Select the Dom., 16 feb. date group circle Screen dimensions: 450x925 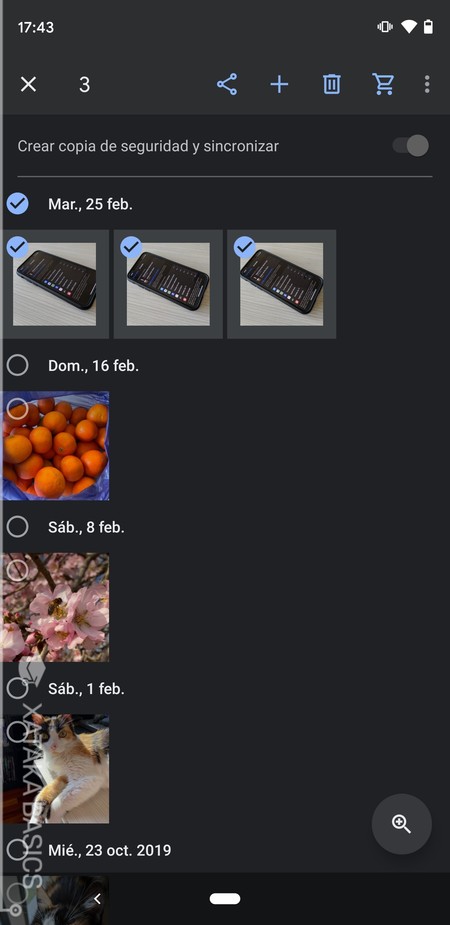point(18,366)
